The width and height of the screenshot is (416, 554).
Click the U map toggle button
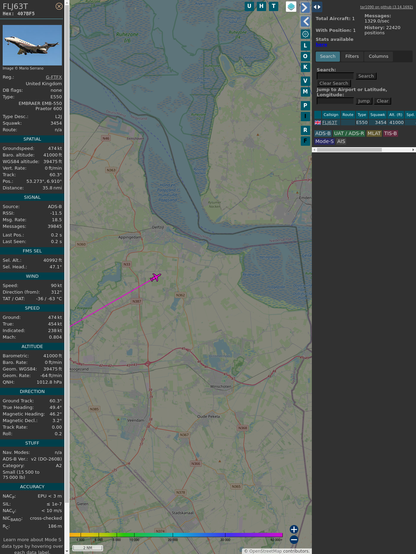(249, 6)
